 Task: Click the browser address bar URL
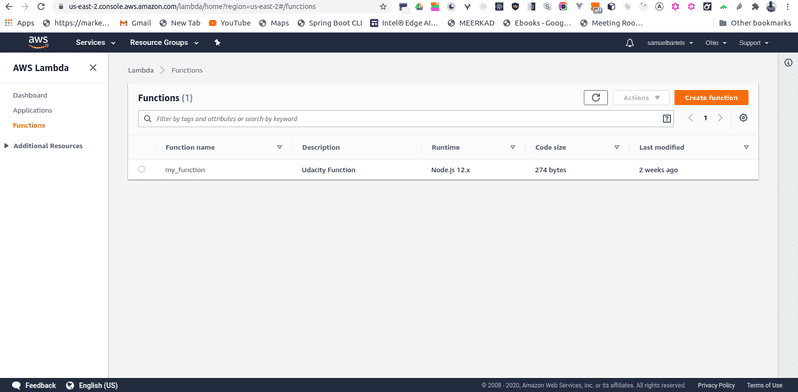coord(192,7)
